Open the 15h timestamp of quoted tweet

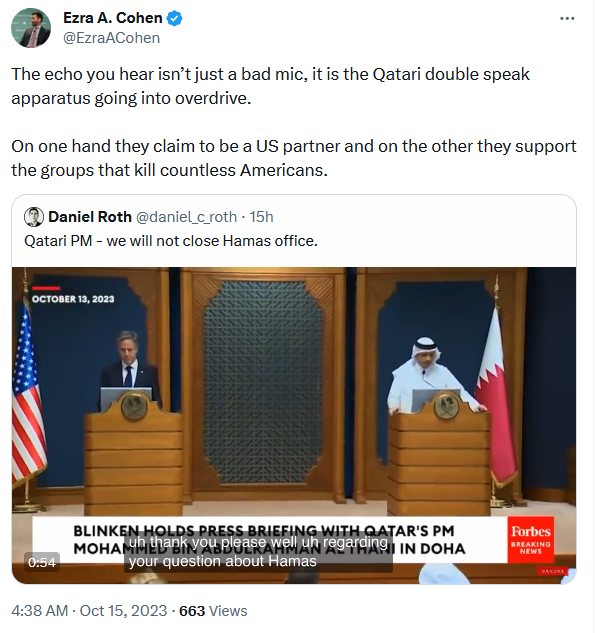pos(261,217)
